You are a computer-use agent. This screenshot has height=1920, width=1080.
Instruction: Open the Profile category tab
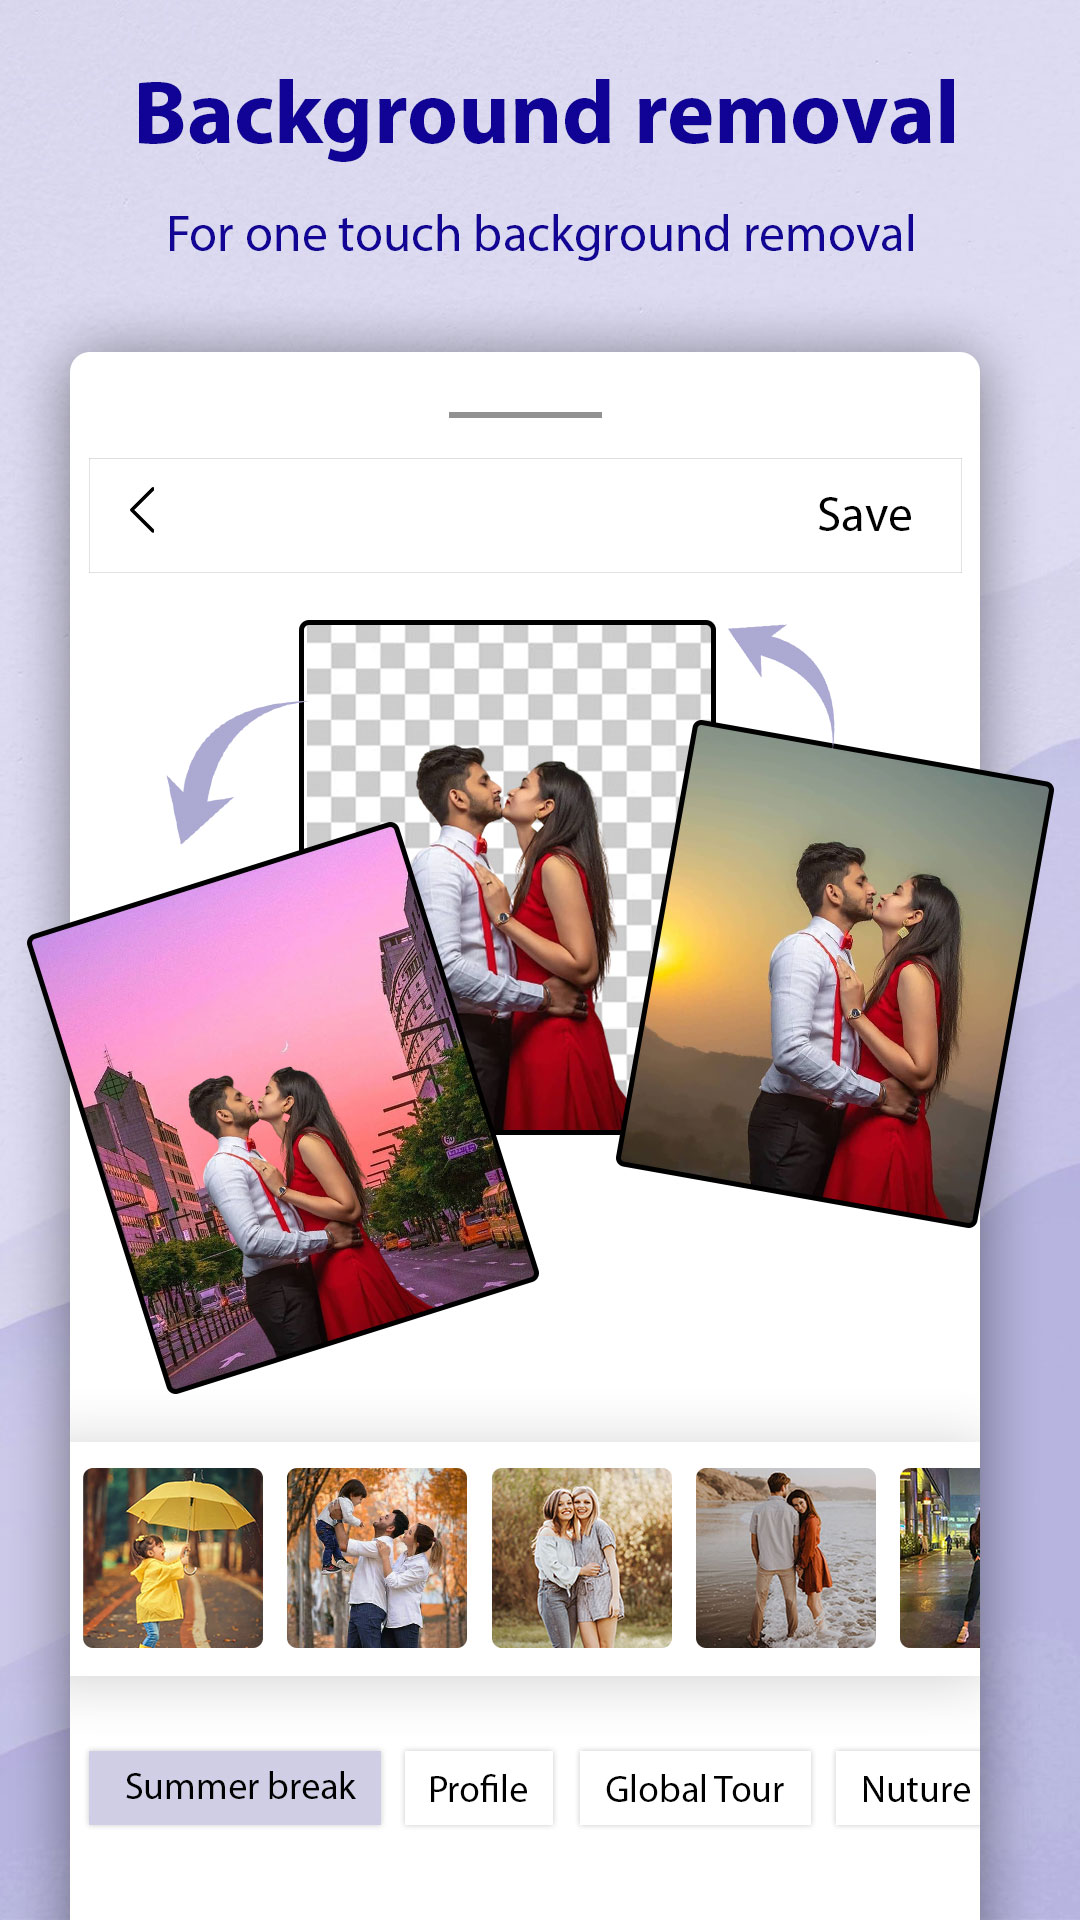478,1788
